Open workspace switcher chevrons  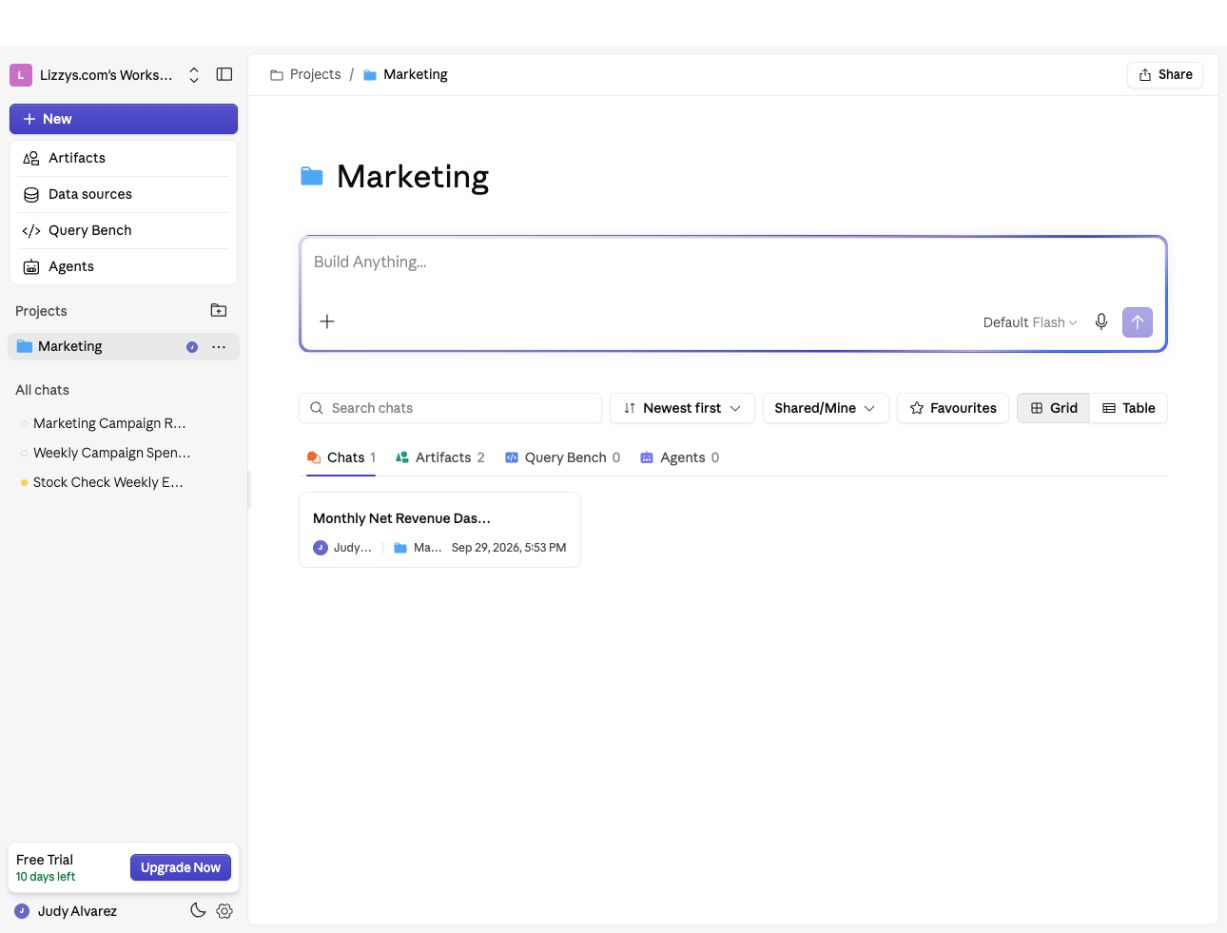tap(194, 75)
